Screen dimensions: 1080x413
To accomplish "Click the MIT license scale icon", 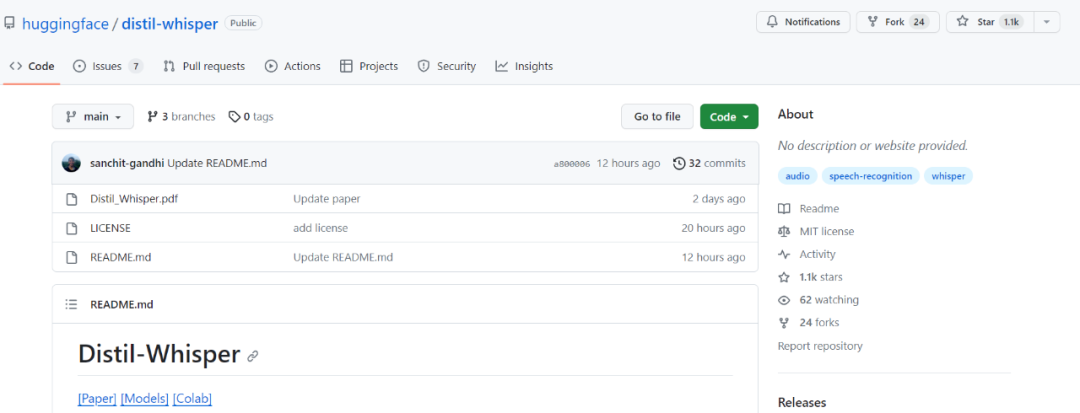I will tap(784, 232).
